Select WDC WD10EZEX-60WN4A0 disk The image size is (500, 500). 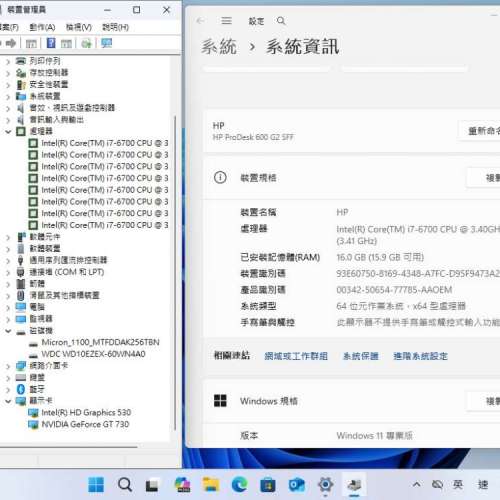(x=93, y=354)
